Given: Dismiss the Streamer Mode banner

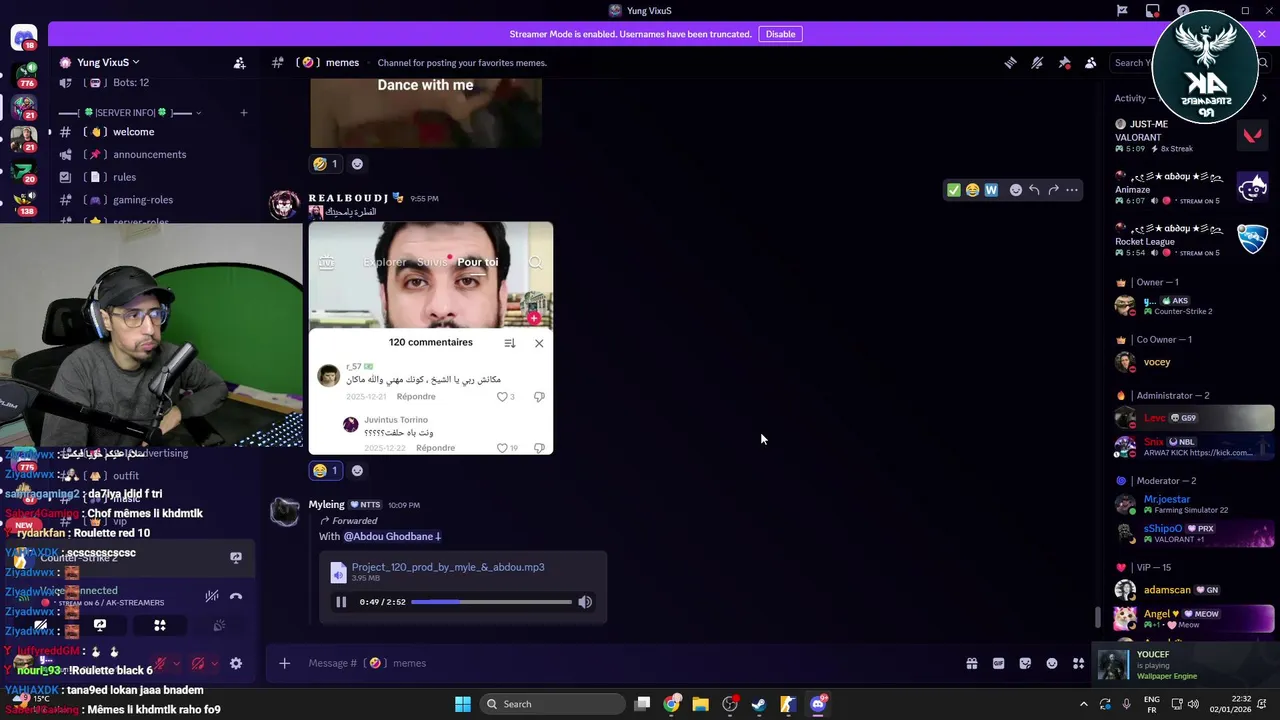Looking at the screenshot, I should point(1261,34).
